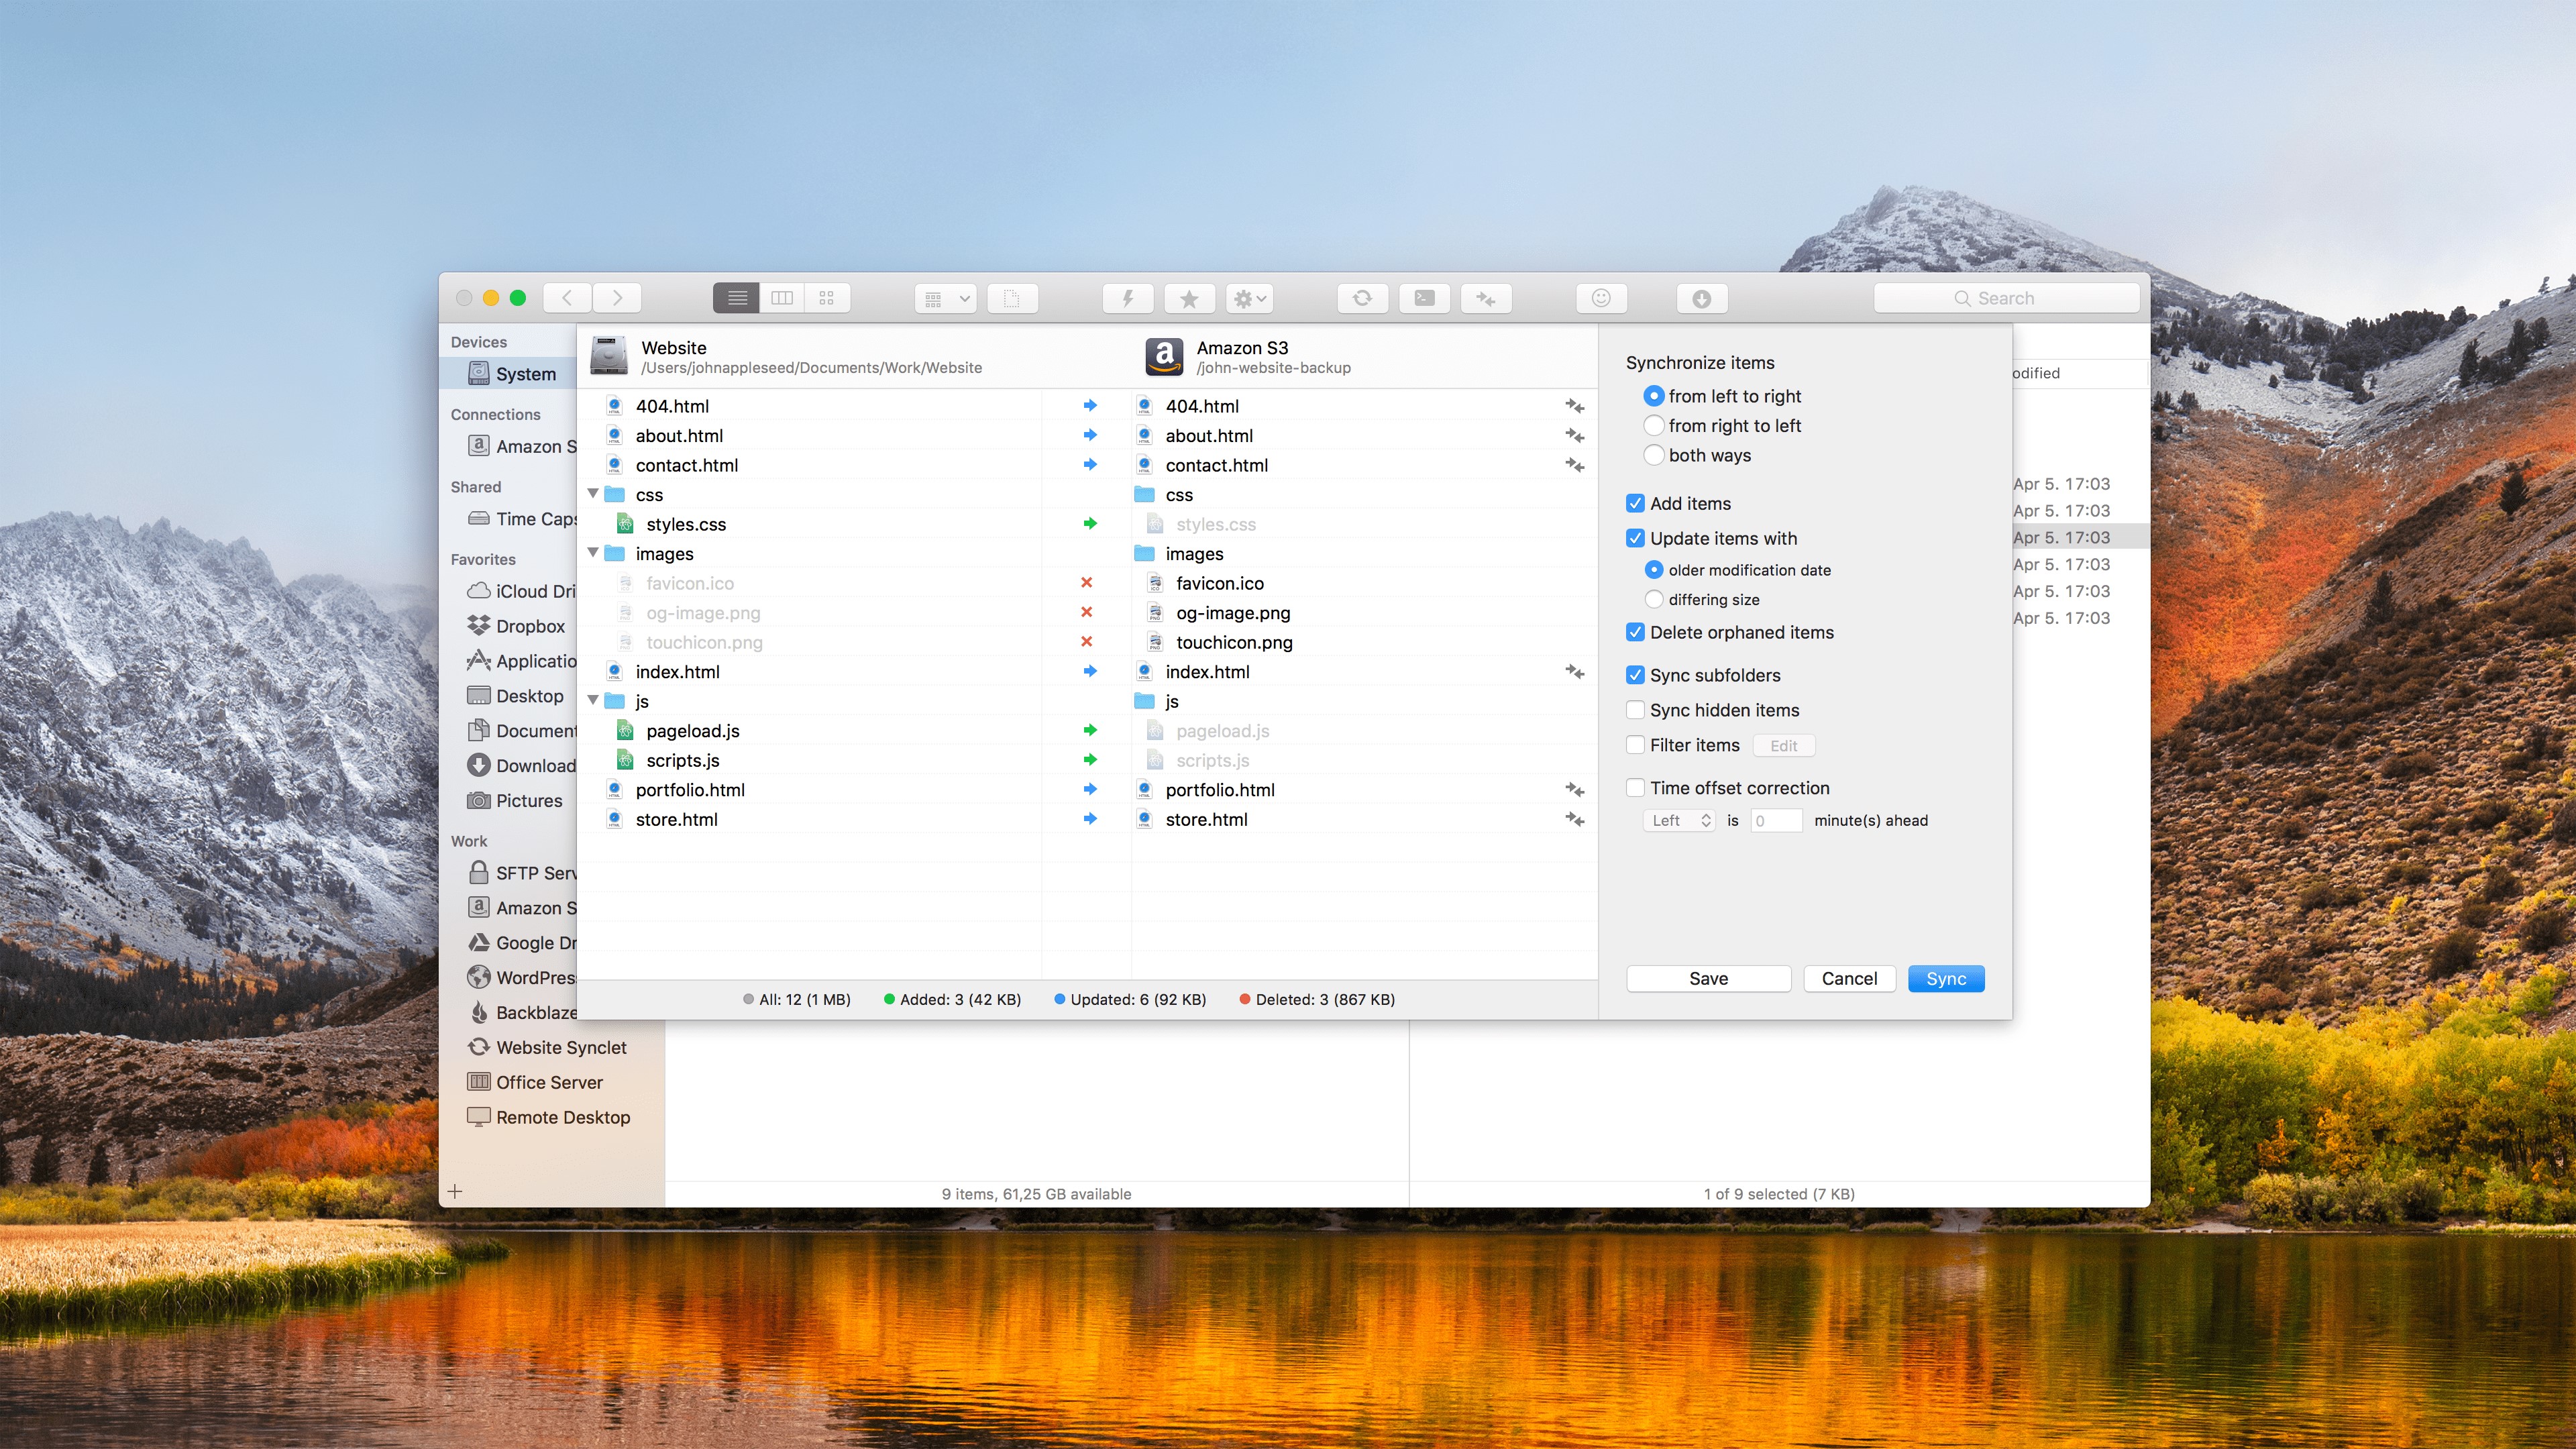Disable the Delete orphaned items checkbox
Image resolution: width=2576 pixels, height=1449 pixels.
click(1635, 632)
